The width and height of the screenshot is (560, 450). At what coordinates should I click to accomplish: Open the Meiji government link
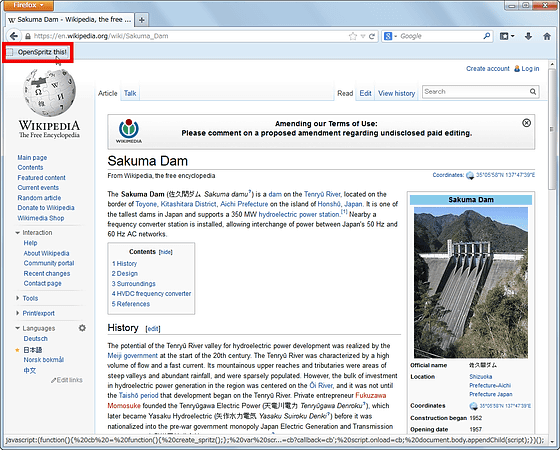[x=132, y=356]
